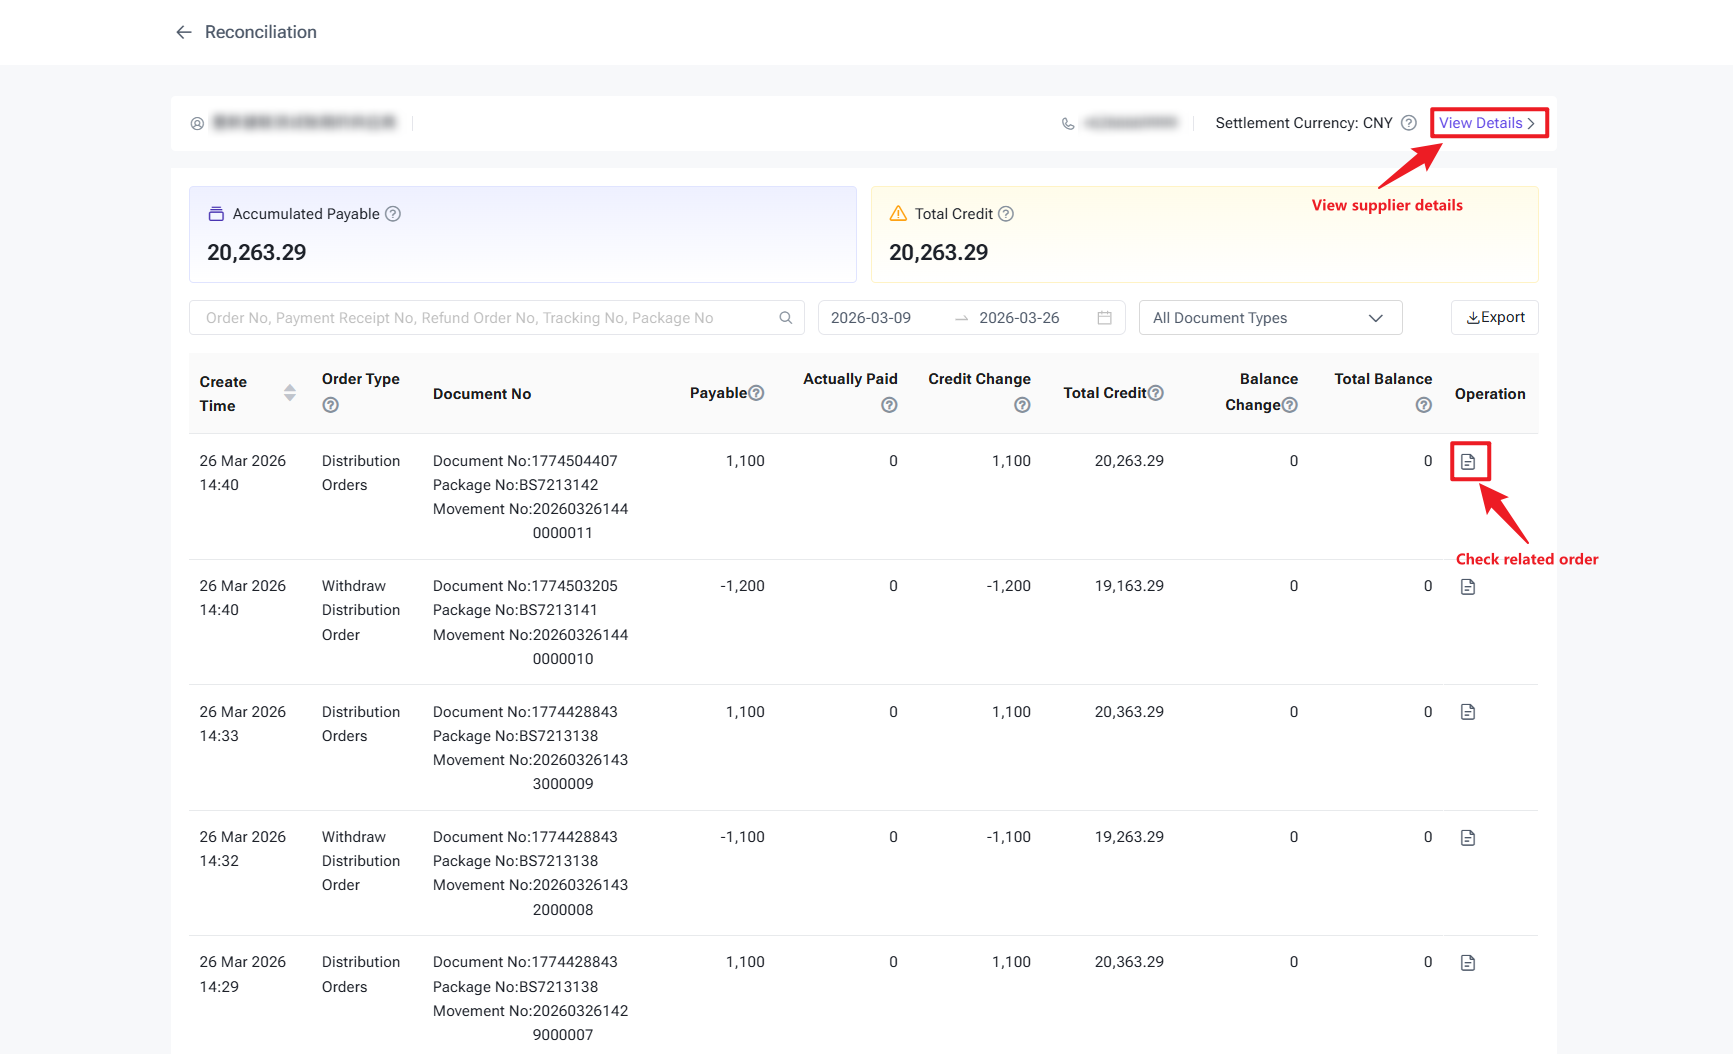Click help icon under Order Type header
Screen dimensions: 1733x1054
331,405
